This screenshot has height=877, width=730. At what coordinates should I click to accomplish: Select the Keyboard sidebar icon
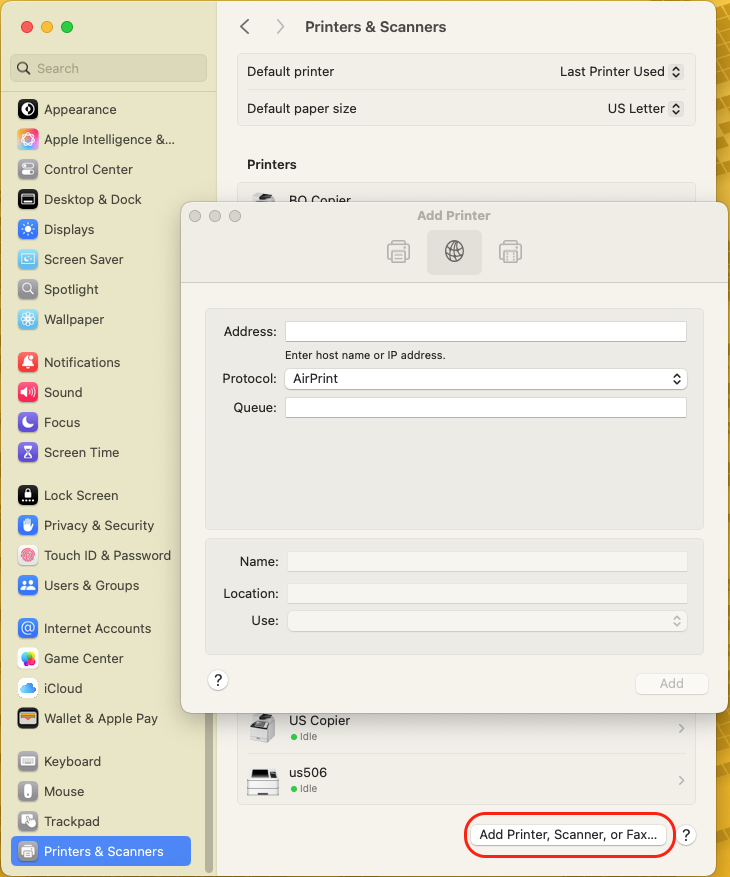click(27, 761)
